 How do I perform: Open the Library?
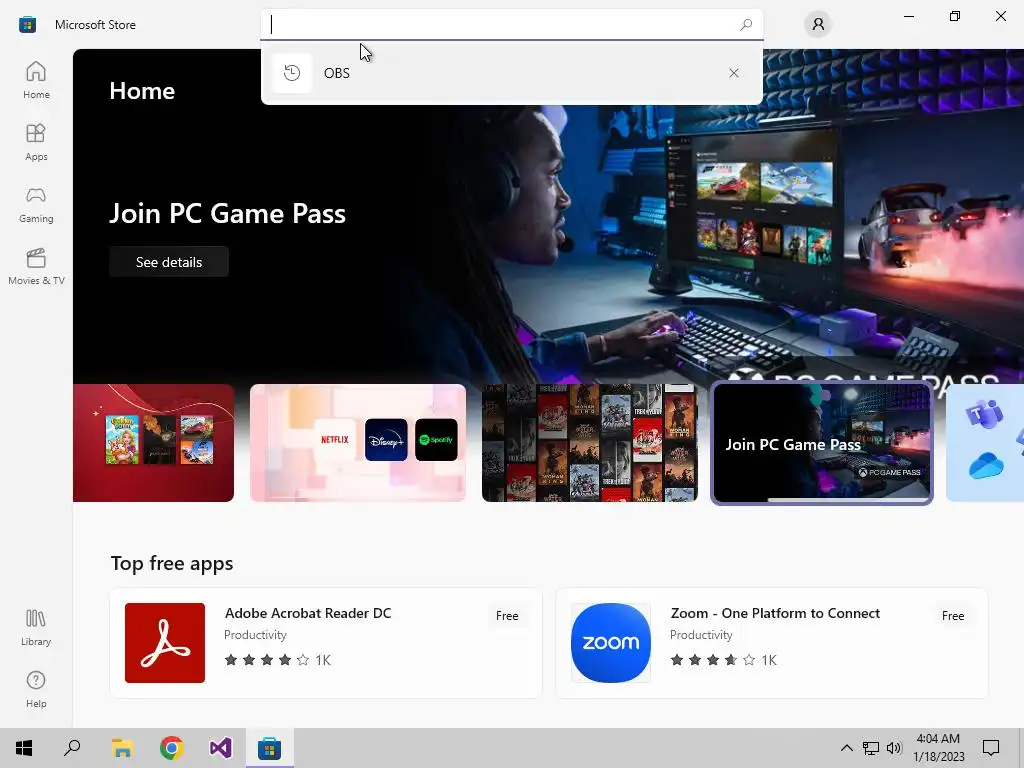[36, 627]
